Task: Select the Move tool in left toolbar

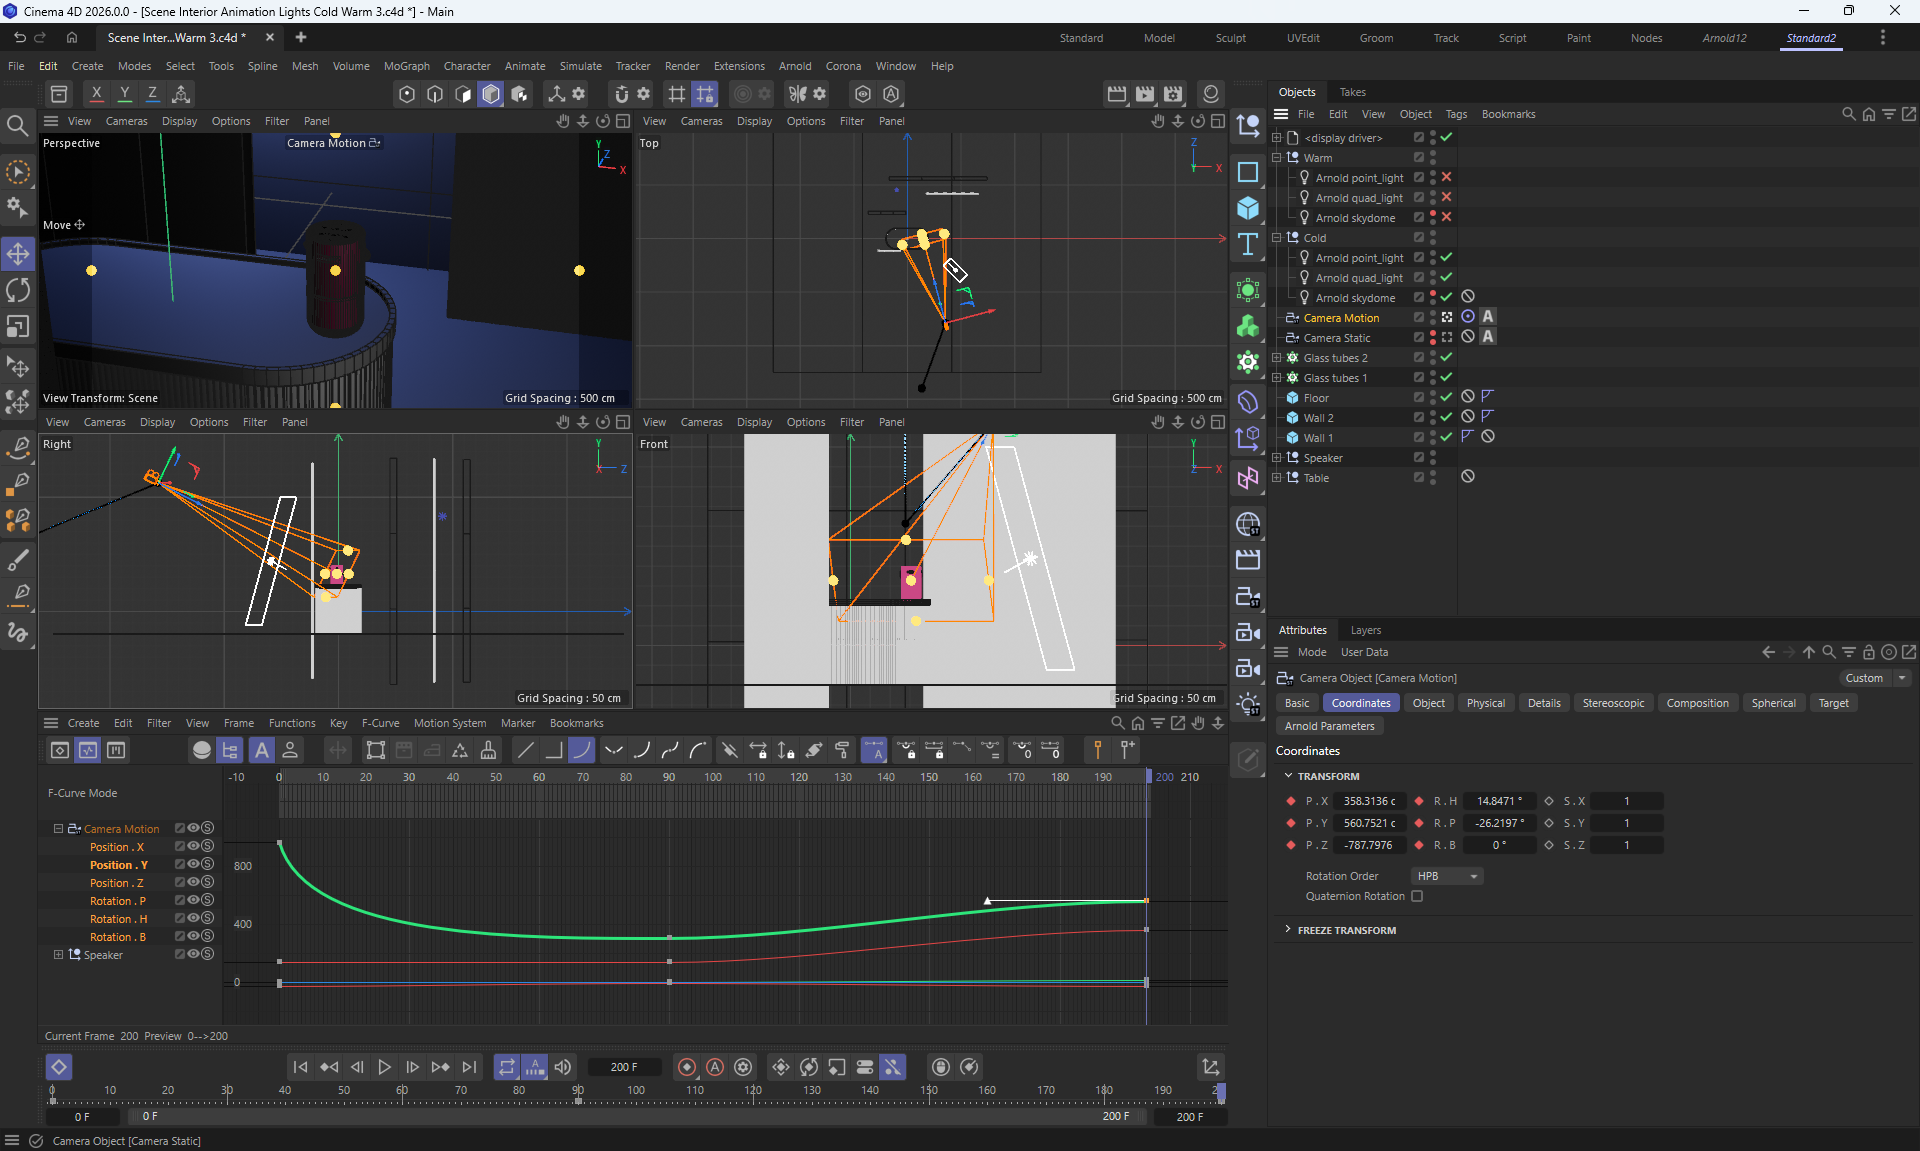Action: (x=18, y=254)
